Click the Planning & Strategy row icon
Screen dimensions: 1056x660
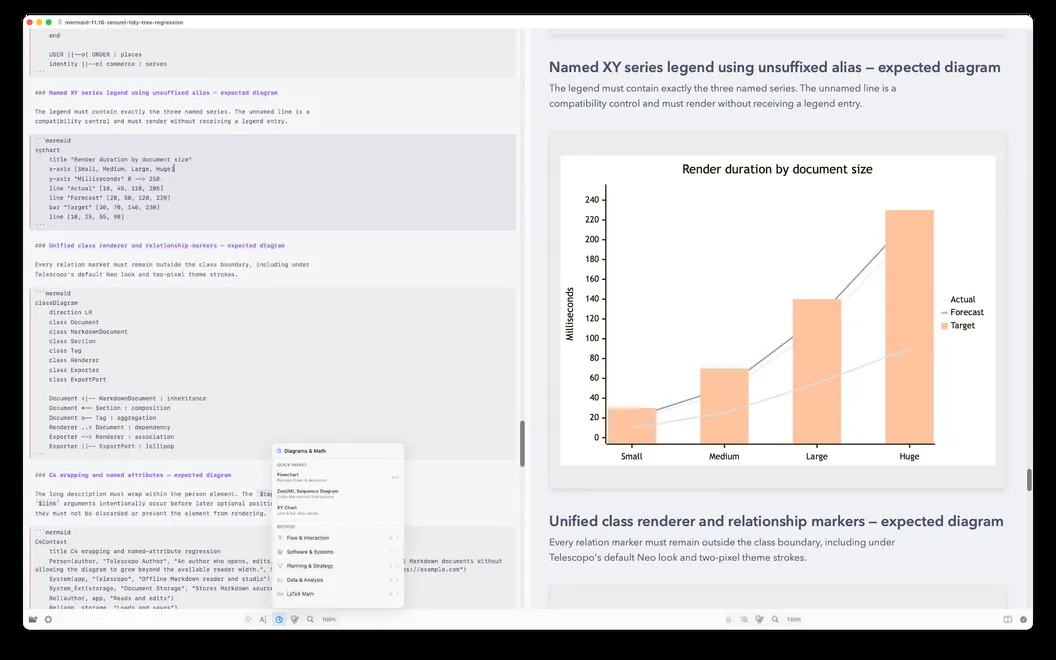pos(280,566)
